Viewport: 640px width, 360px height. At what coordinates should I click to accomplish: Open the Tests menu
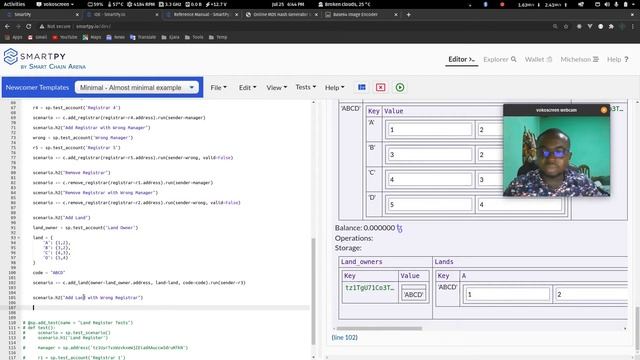305,87
